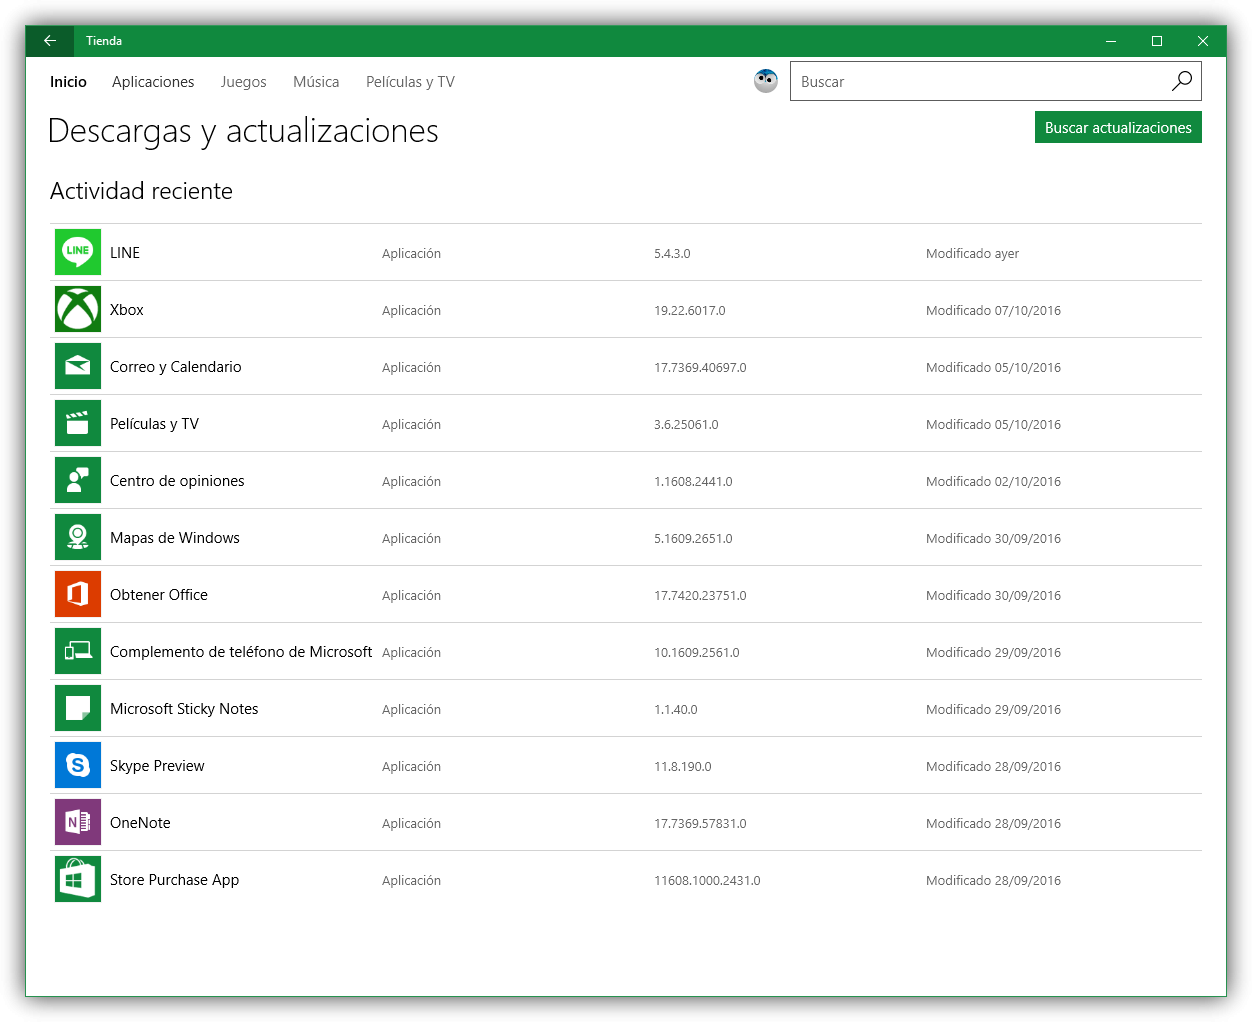Screen dimensions: 1252x1022
Task: Click the Descargas y actualizaciones heading
Action: (x=243, y=131)
